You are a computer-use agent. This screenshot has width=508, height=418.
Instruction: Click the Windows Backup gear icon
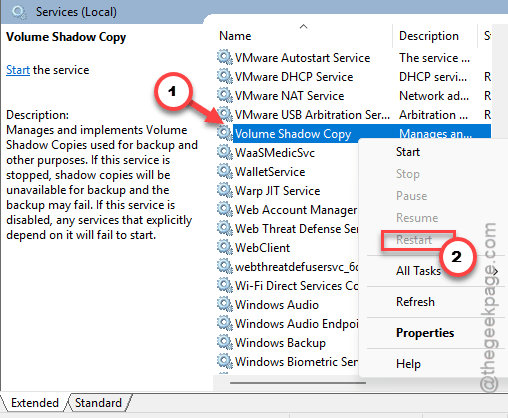coord(224,342)
